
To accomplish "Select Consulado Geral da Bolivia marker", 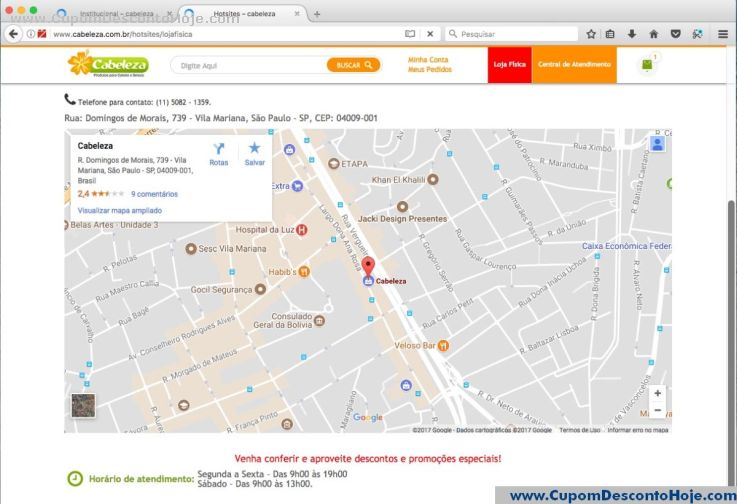I will point(319,321).
